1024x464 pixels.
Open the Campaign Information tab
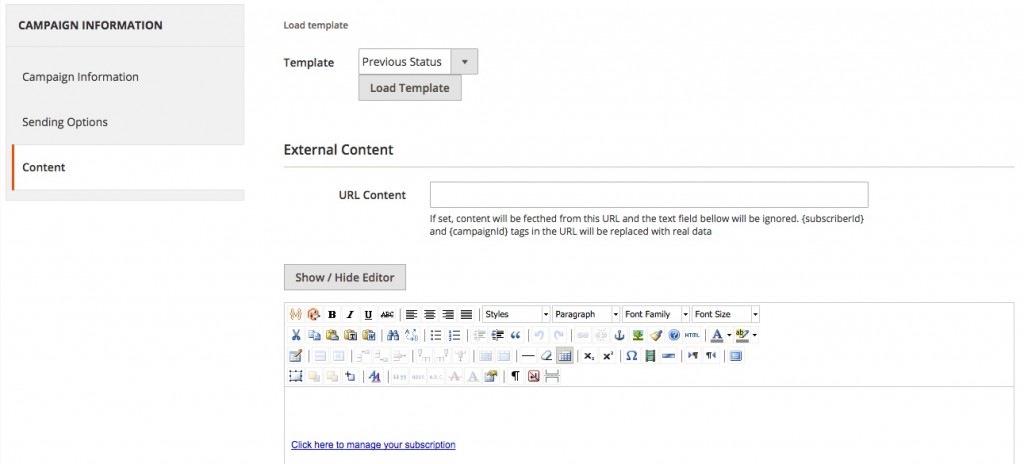(x=80, y=77)
